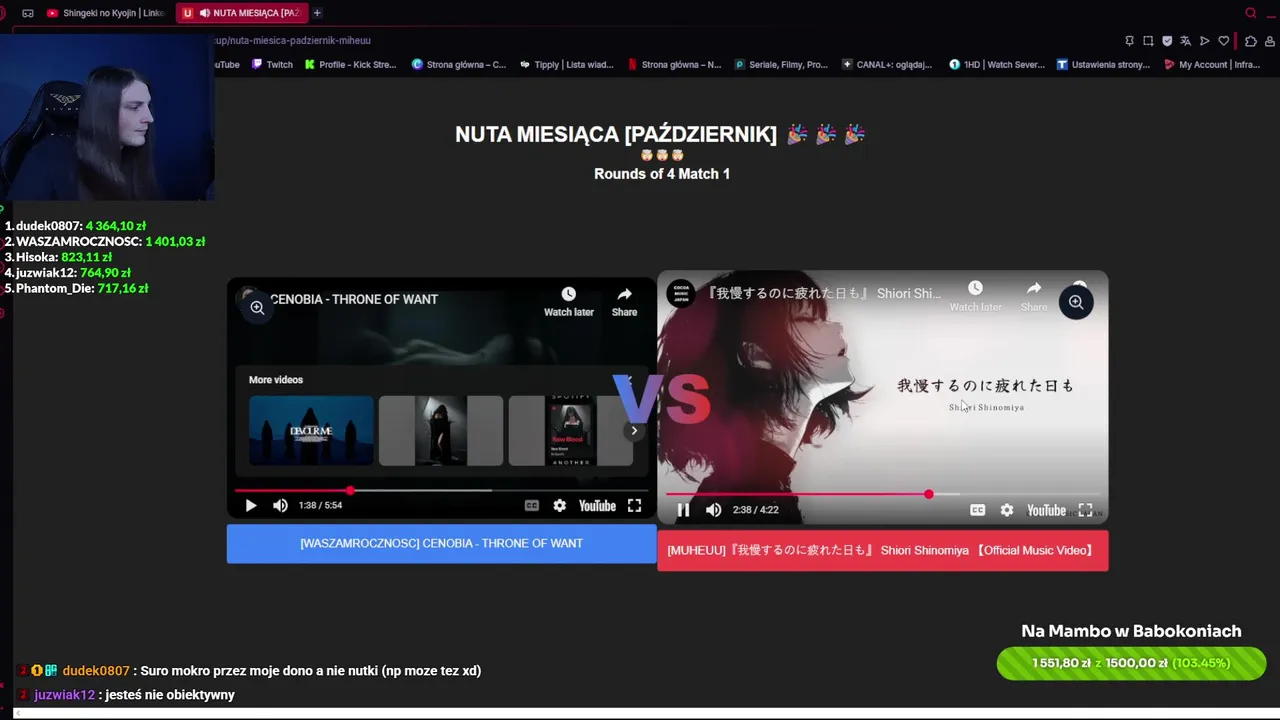Open middle suggested video thumbnail
Screen dimensions: 1280x720
441,430
